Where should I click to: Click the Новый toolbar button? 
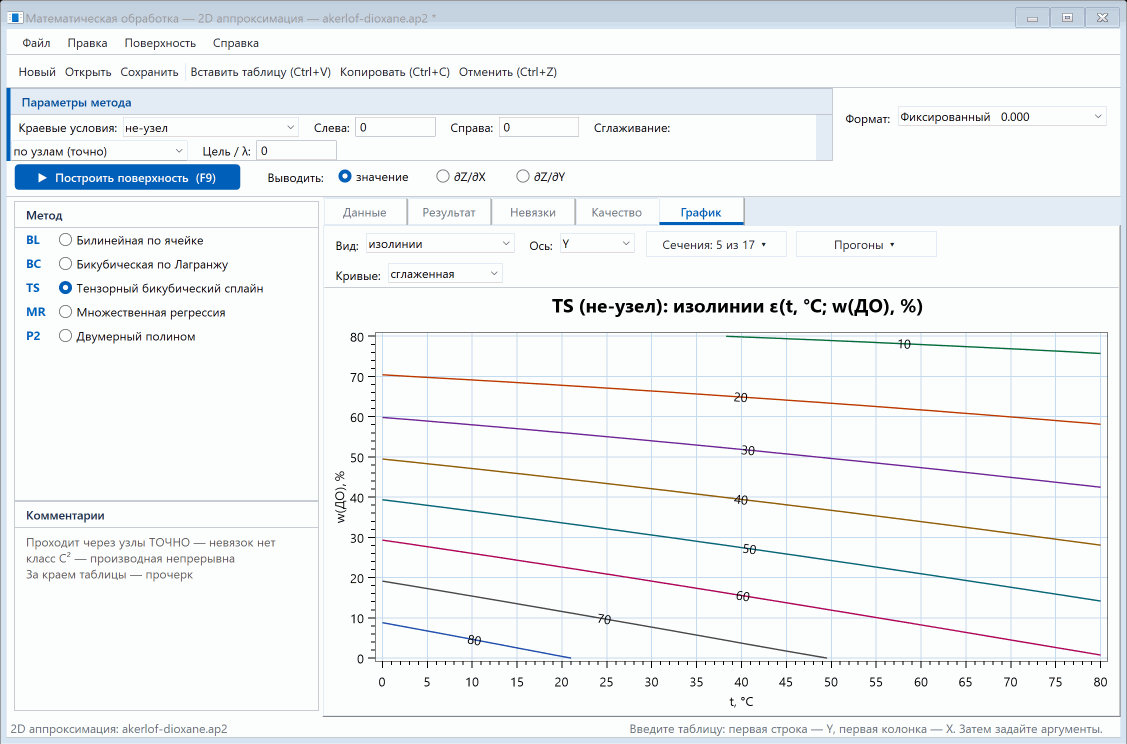point(37,72)
